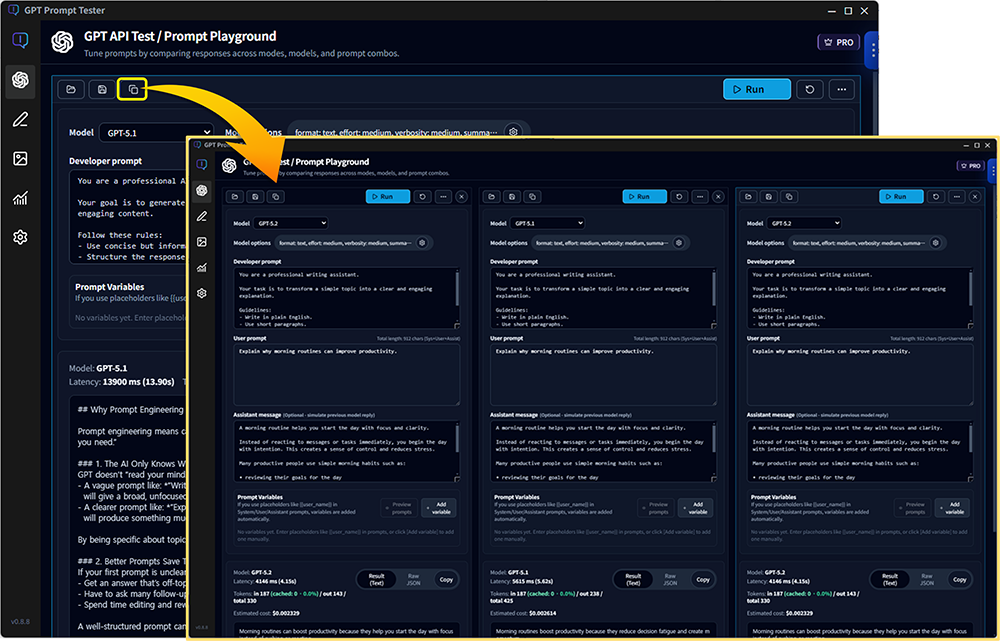1000x641 pixels.
Task: Select the OpenAI model icon in the sidebar
Action: click(21, 82)
